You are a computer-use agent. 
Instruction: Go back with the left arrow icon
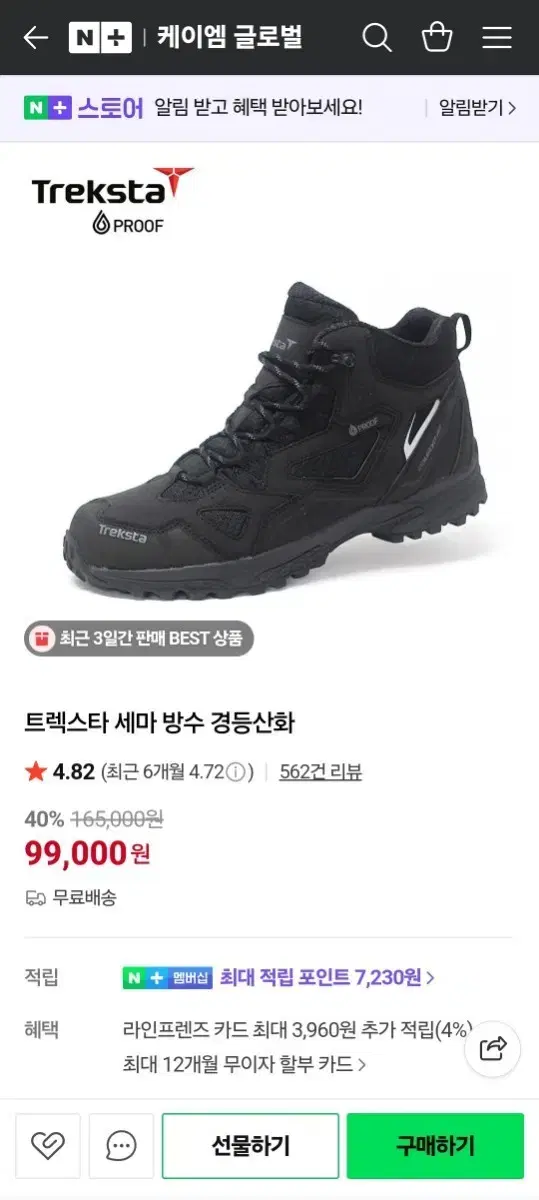[x=35, y=38]
